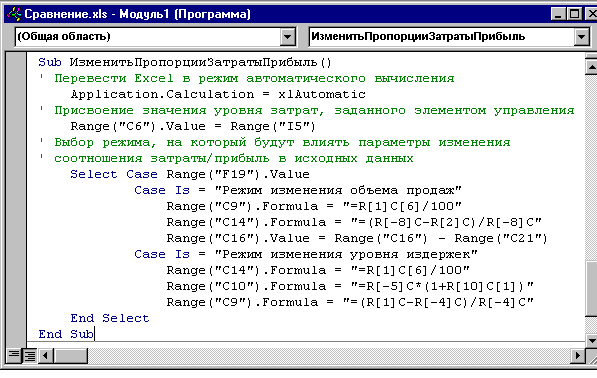
Task: Click the line 'Range("C6").Value = Range("I5")'
Action: pyautogui.click(x=193, y=126)
